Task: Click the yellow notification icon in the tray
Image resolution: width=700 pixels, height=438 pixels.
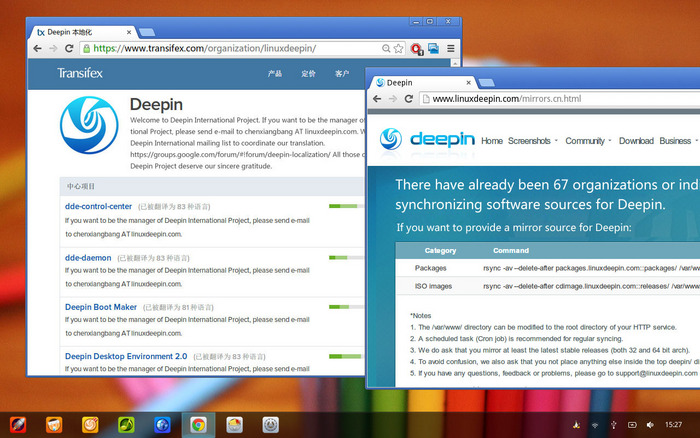Action: pyautogui.click(x=576, y=425)
